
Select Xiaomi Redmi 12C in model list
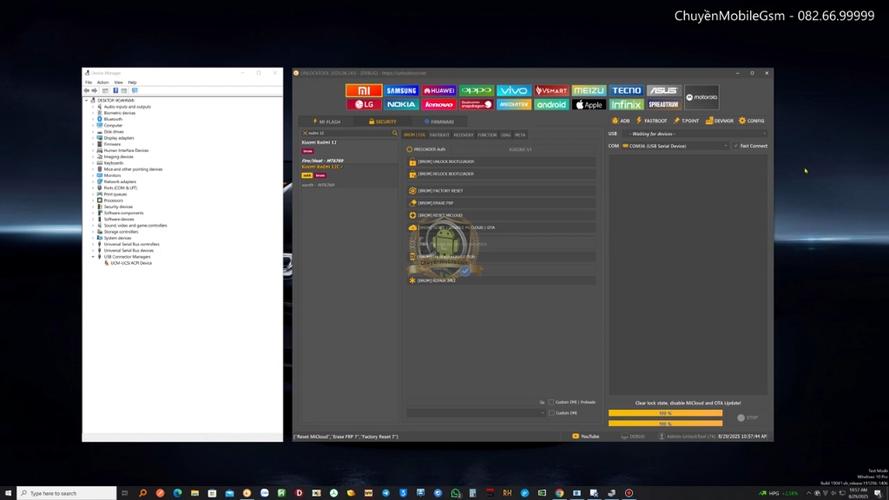coord(321,167)
